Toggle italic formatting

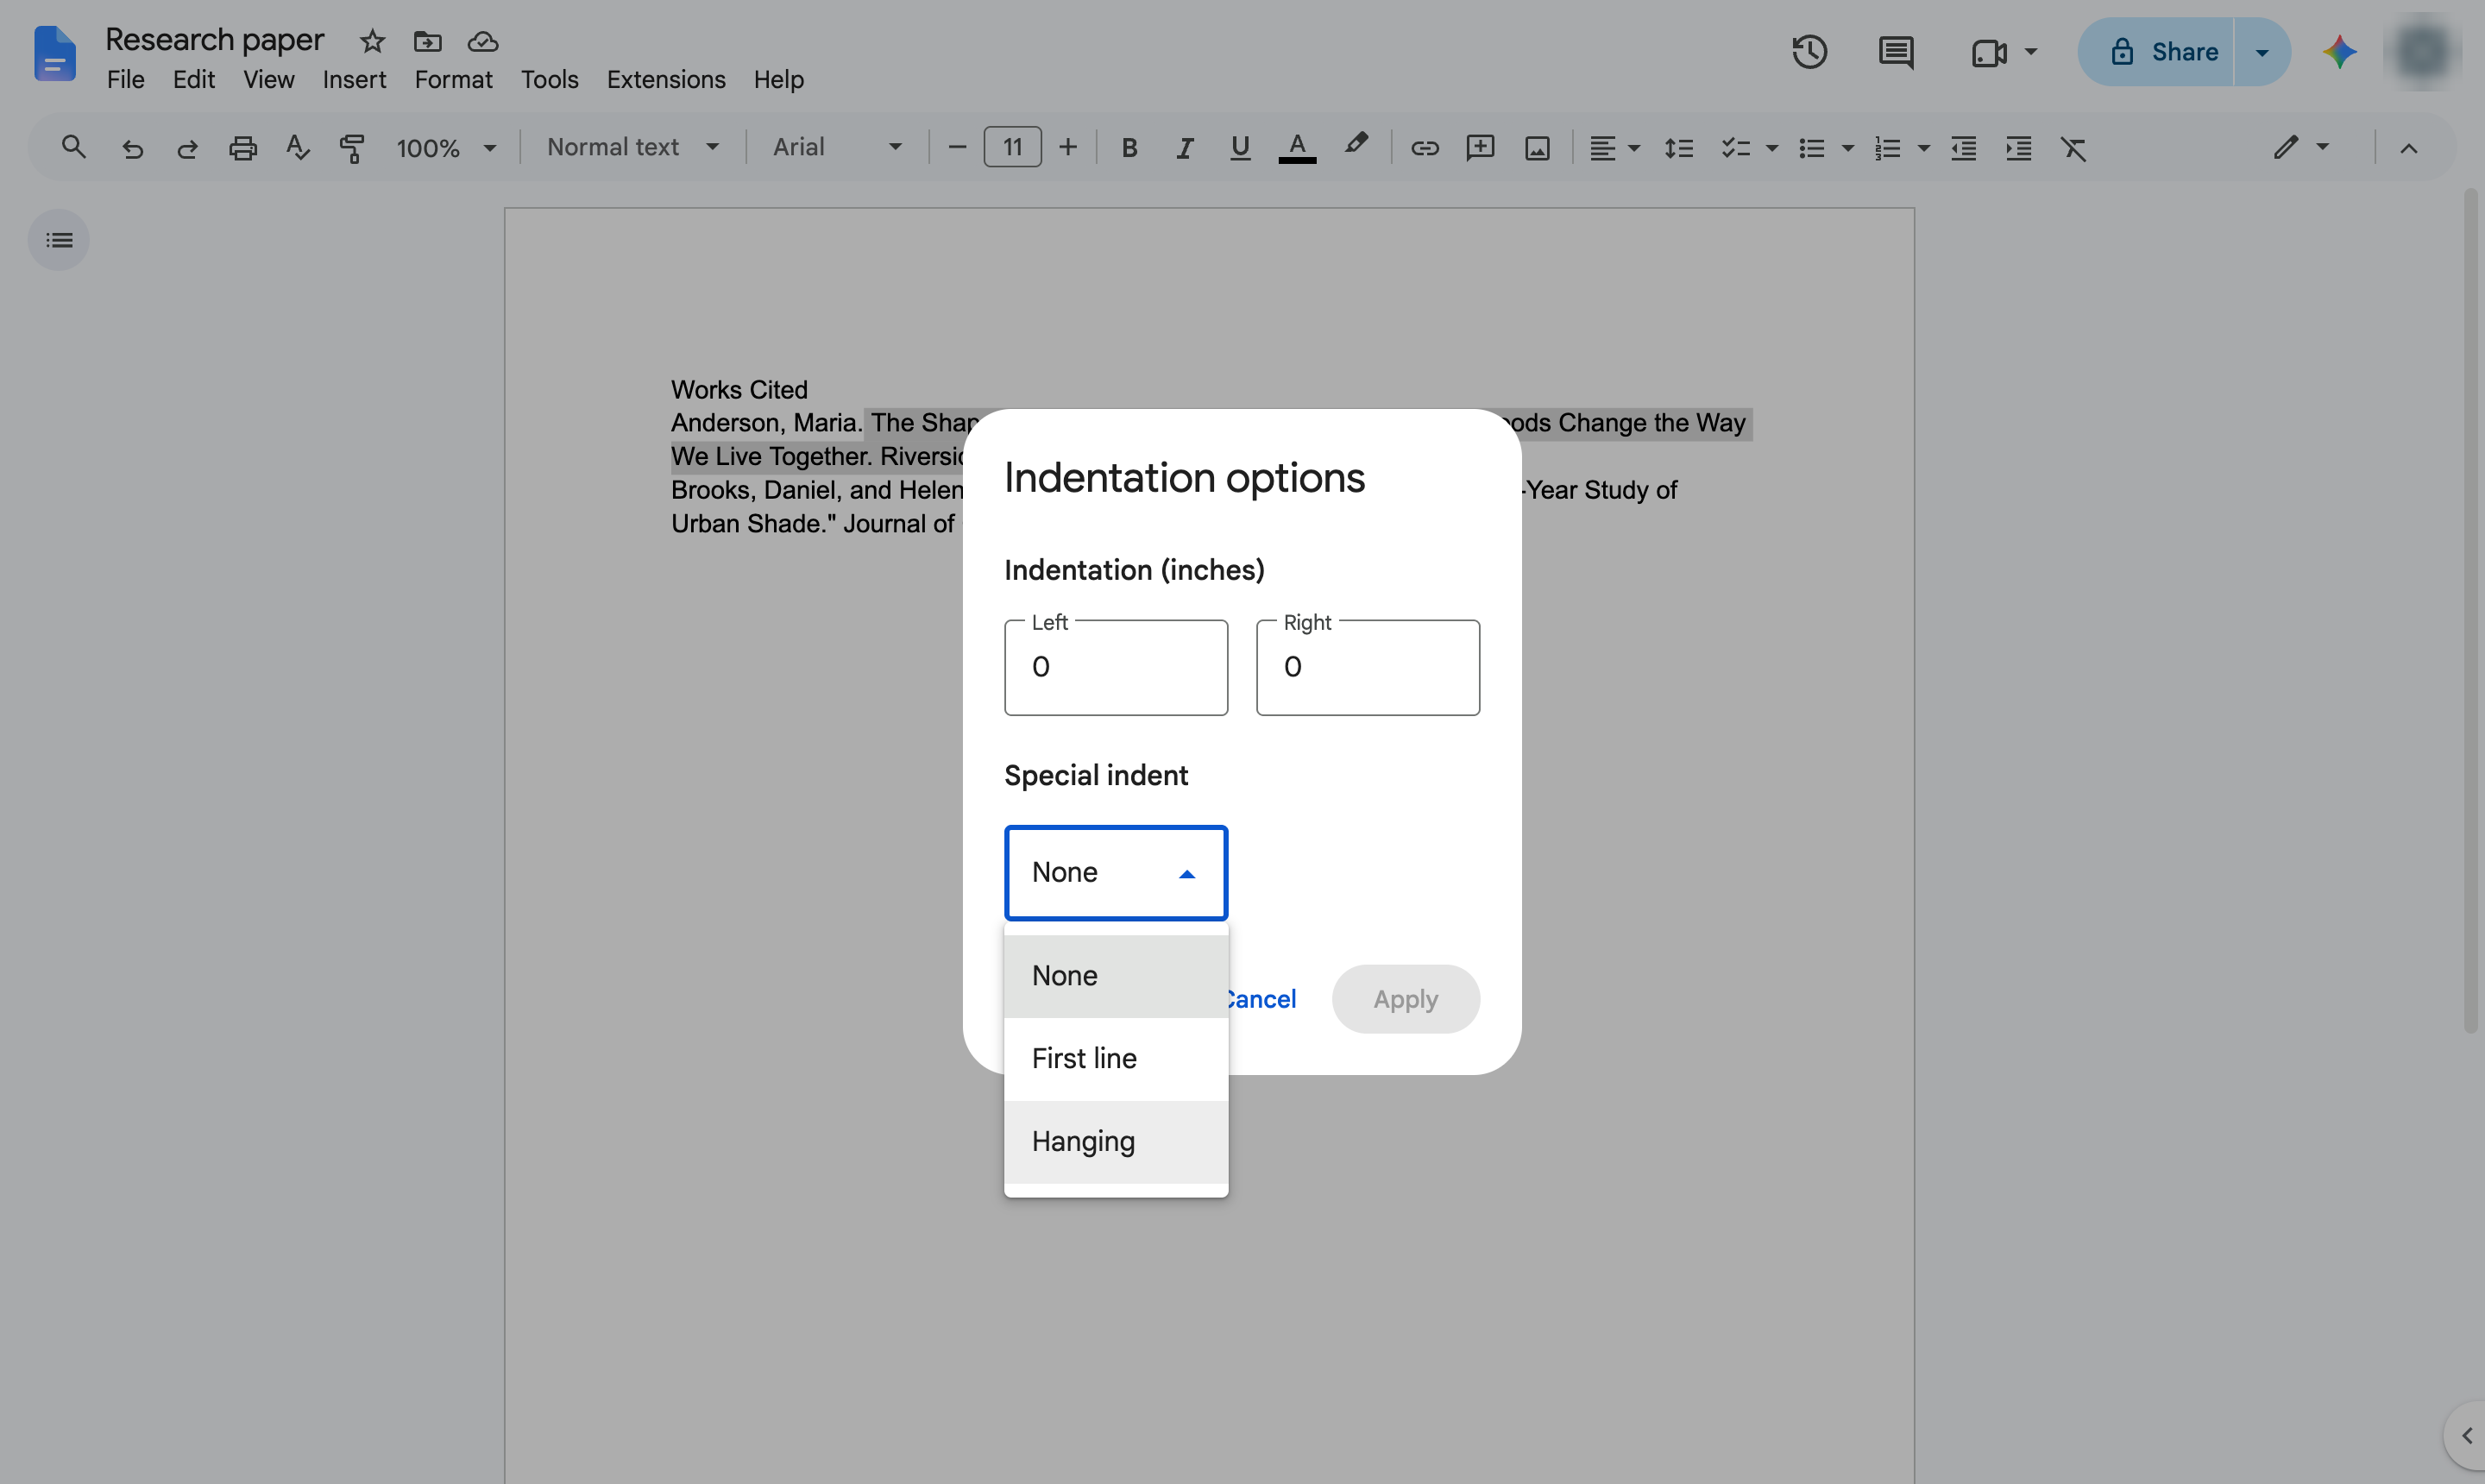click(1185, 148)
